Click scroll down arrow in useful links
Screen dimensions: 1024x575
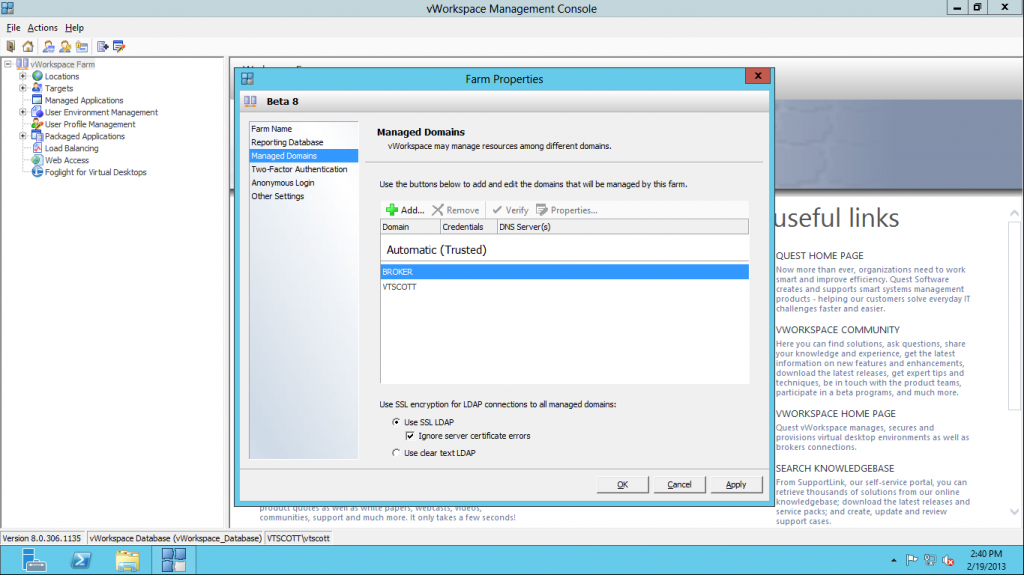(1014, 512)
